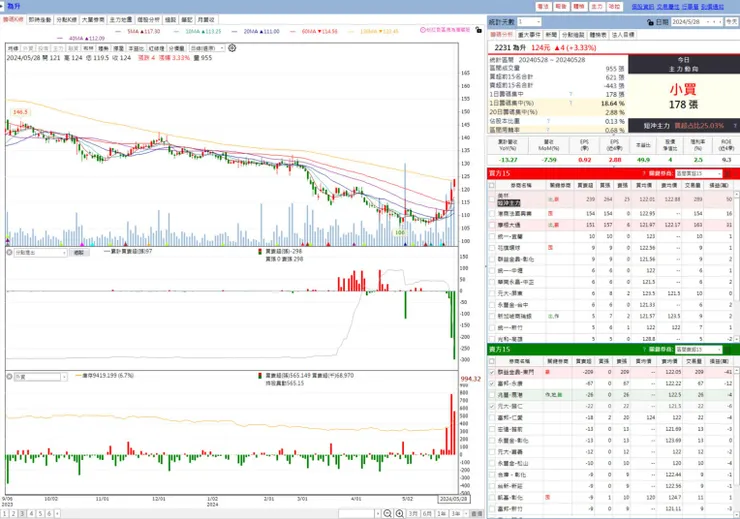Click the 2024/05/28 marker on the time axis
Viewport: 740px width, 519px height.
pos(453,499)
